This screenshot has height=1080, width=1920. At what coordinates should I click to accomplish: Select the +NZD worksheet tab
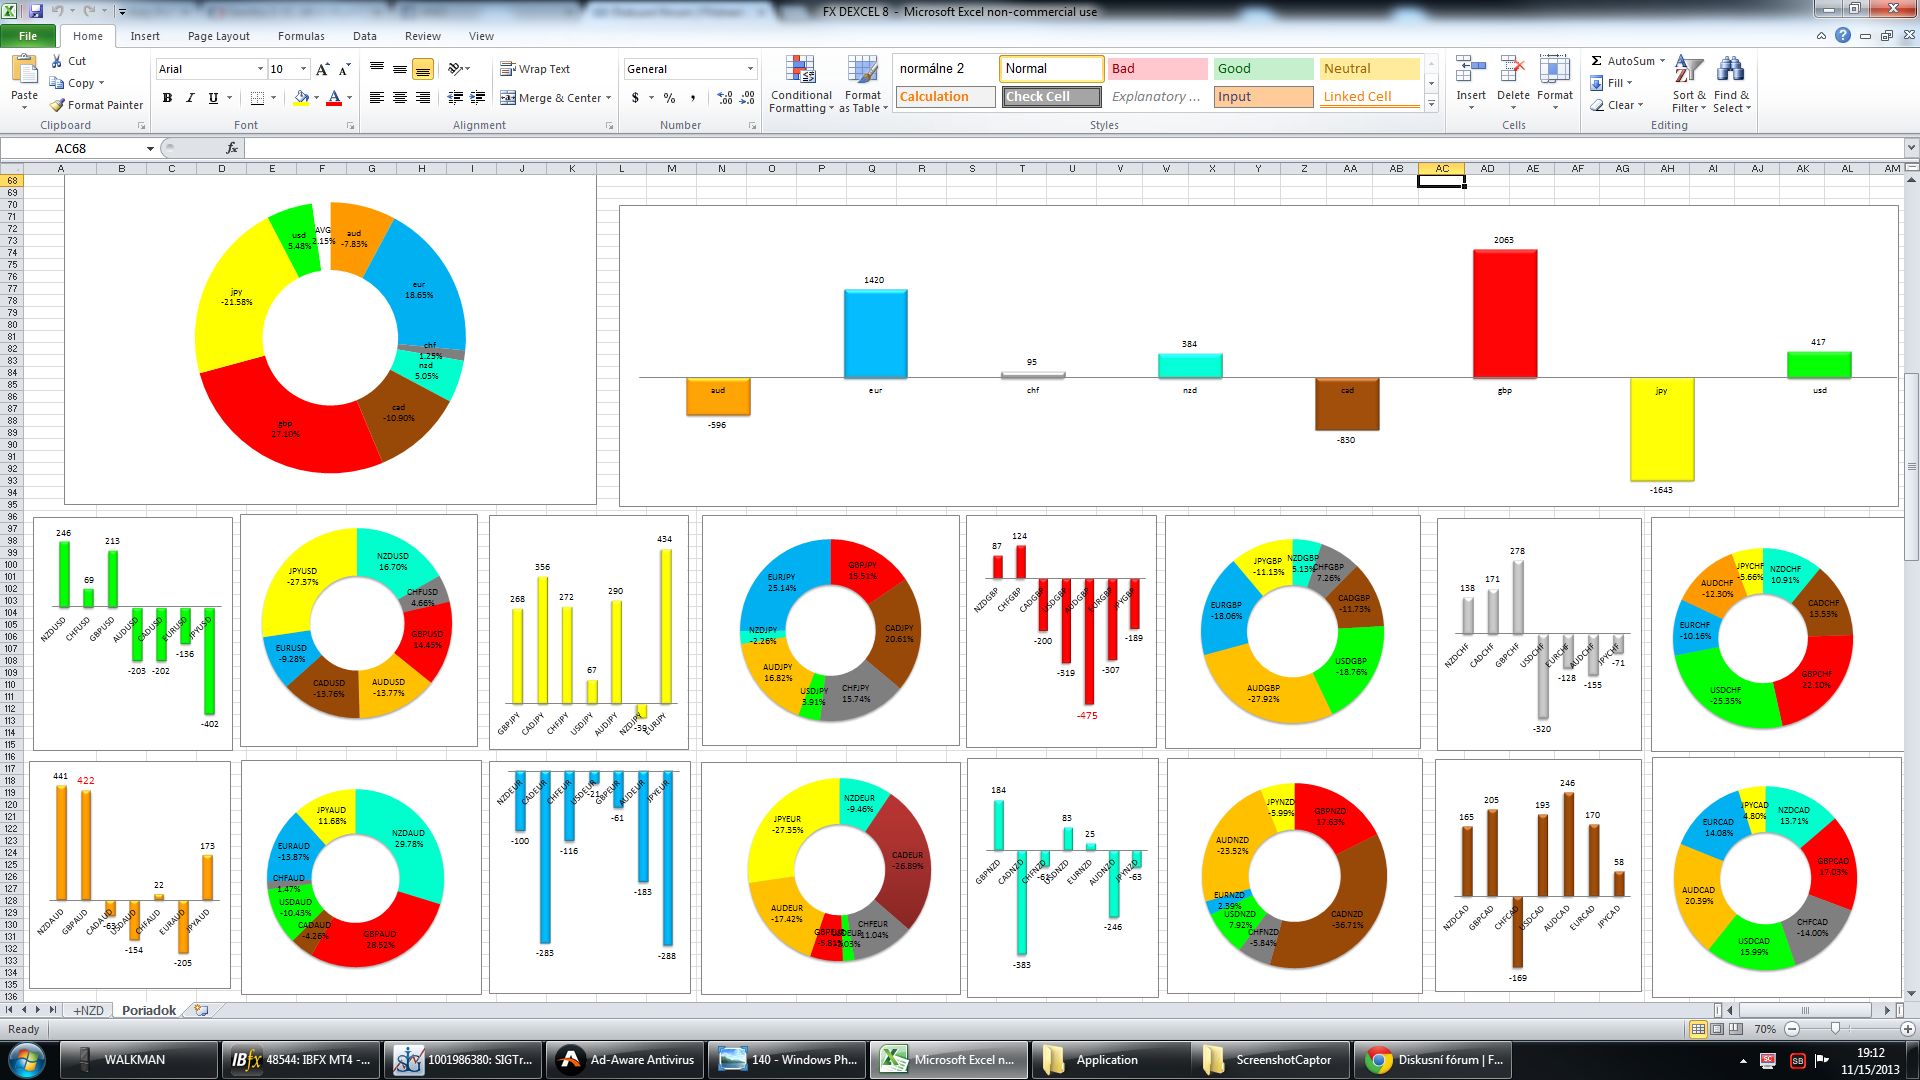pos(88,1010)
